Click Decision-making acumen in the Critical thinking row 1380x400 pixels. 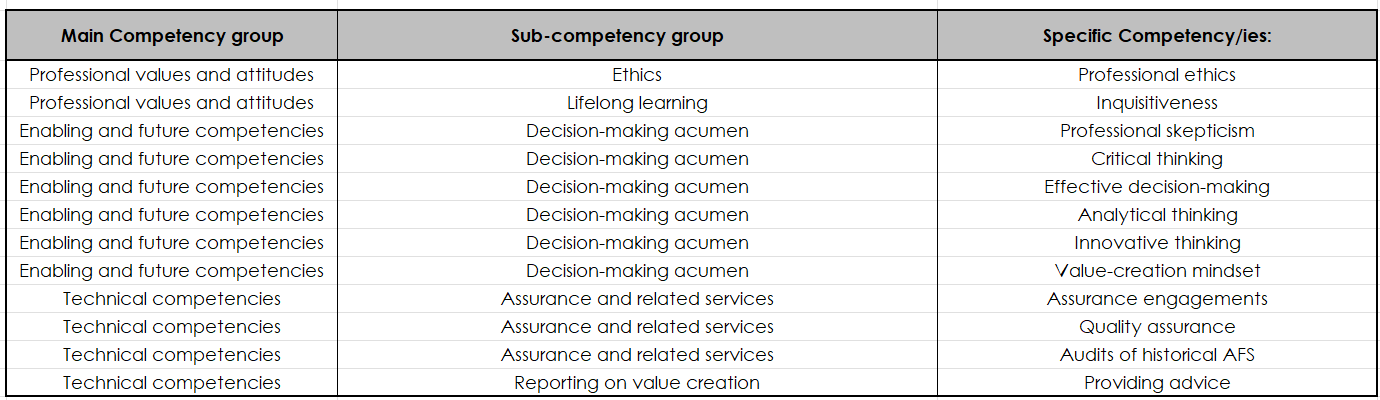pos(637,159)
